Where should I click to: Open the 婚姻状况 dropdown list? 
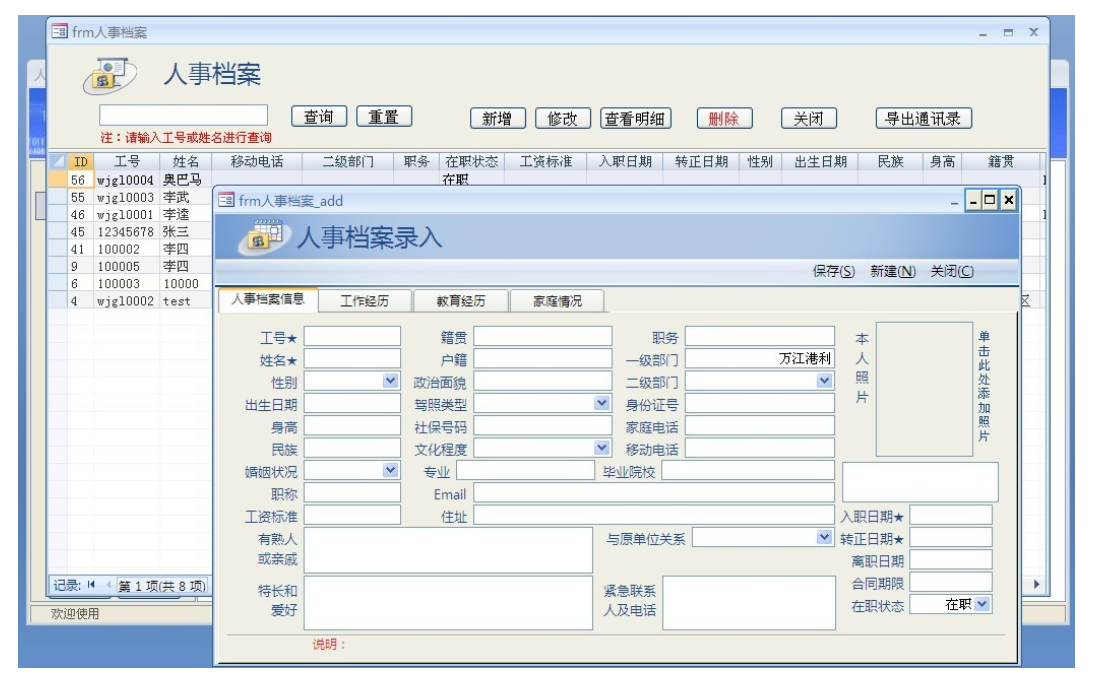[390, 470]
